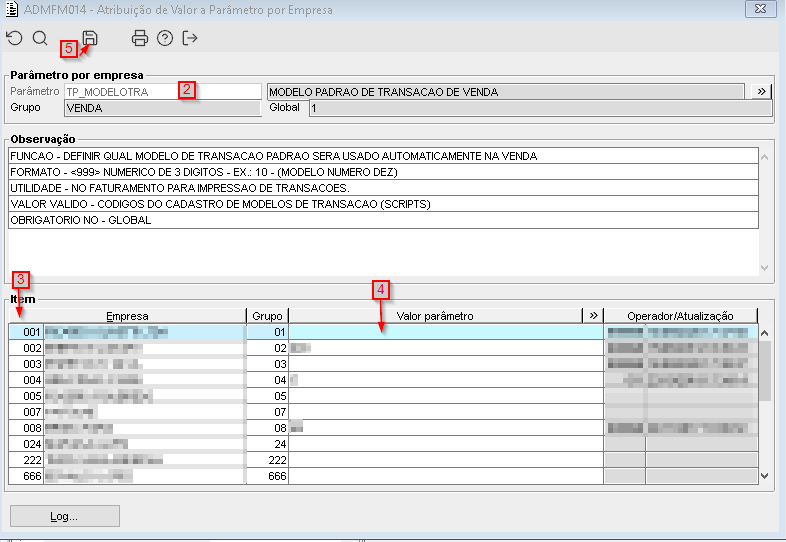Open help question mark icon
The height and width of the screenshot is (542, 786).
(x=164, y=38)
